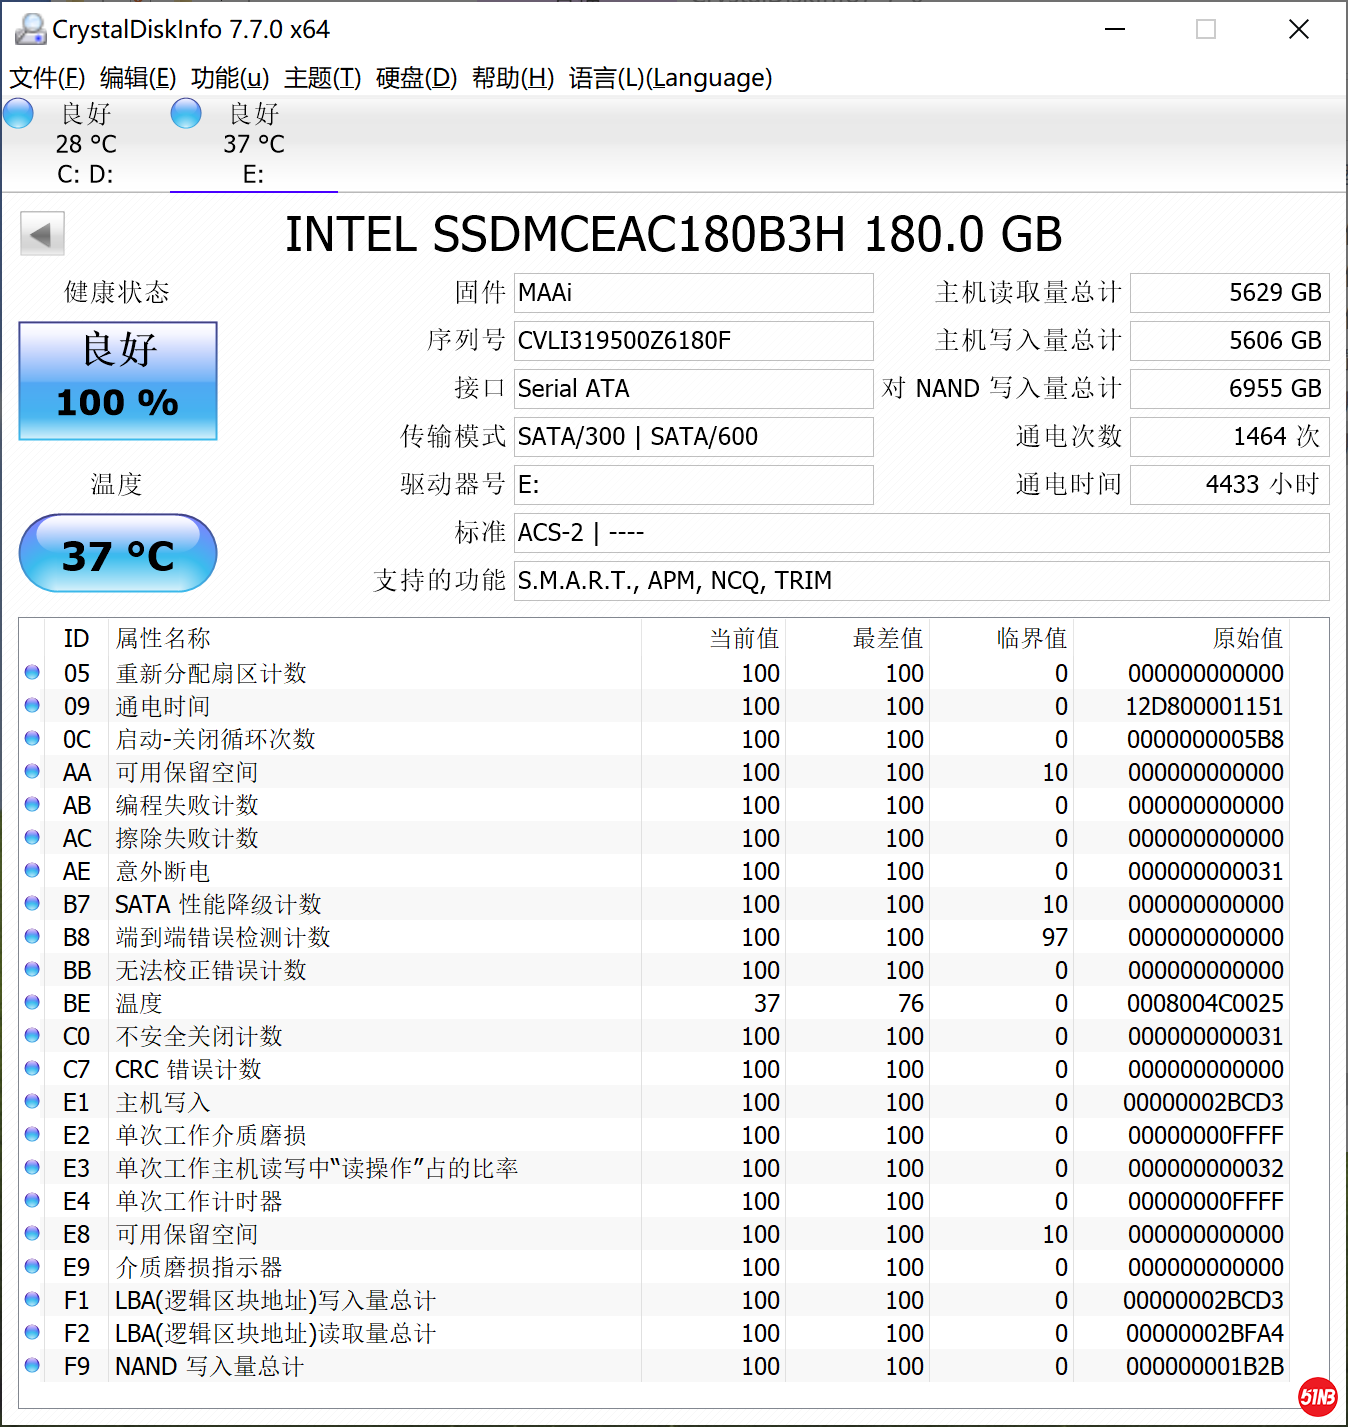Click status dot for 温度 BE row
1348x1427 pixels.
(x=32, y=1003)
